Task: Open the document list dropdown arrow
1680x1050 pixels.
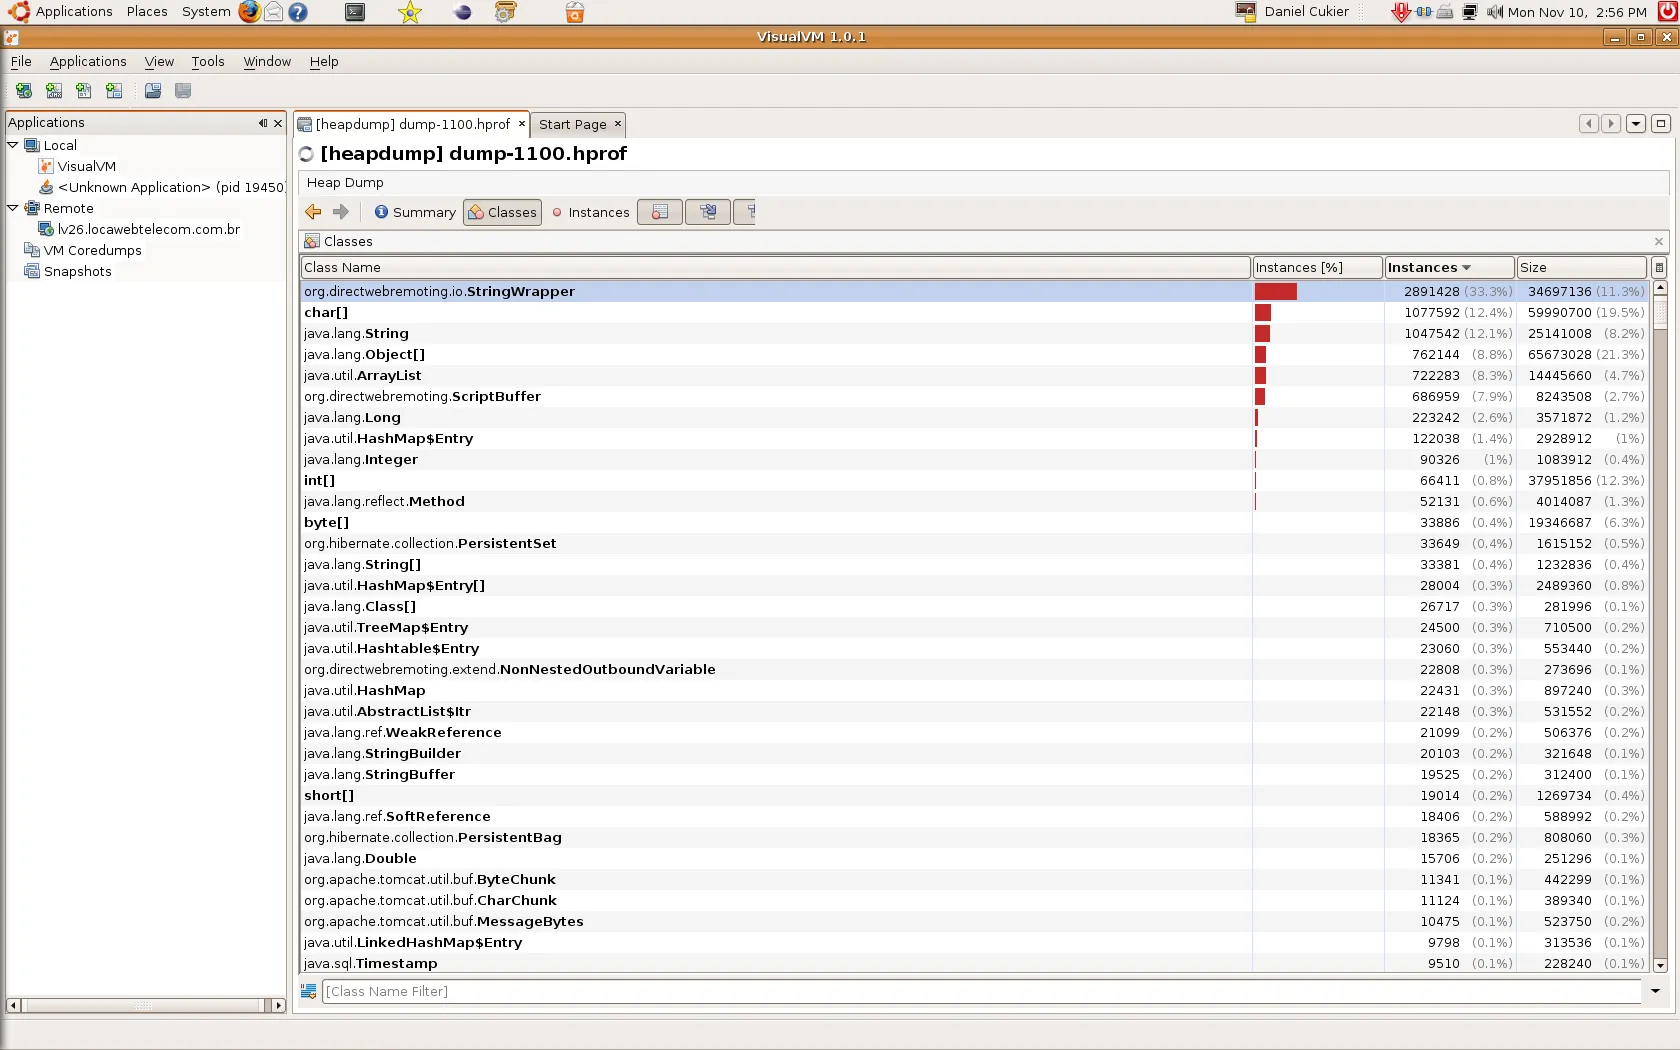Action: pos(1636,124)
